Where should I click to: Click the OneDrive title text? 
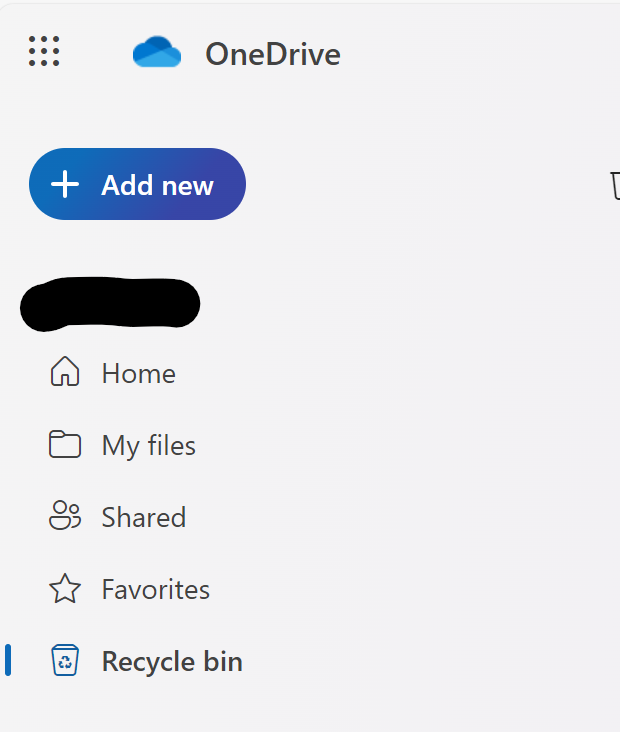[x=273, y=54]
